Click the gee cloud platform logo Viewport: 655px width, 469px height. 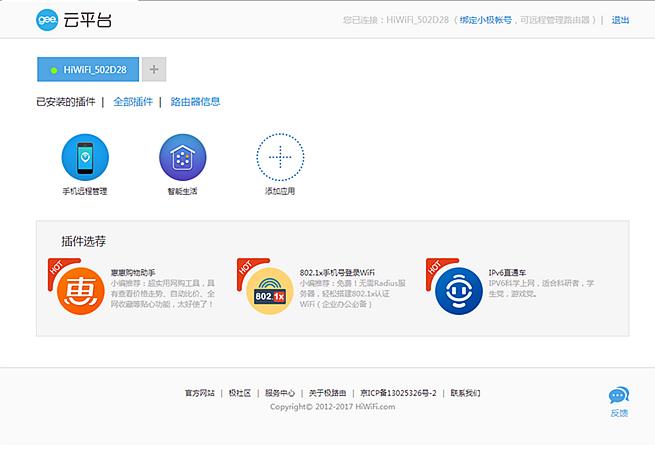[x=47, y=20]
